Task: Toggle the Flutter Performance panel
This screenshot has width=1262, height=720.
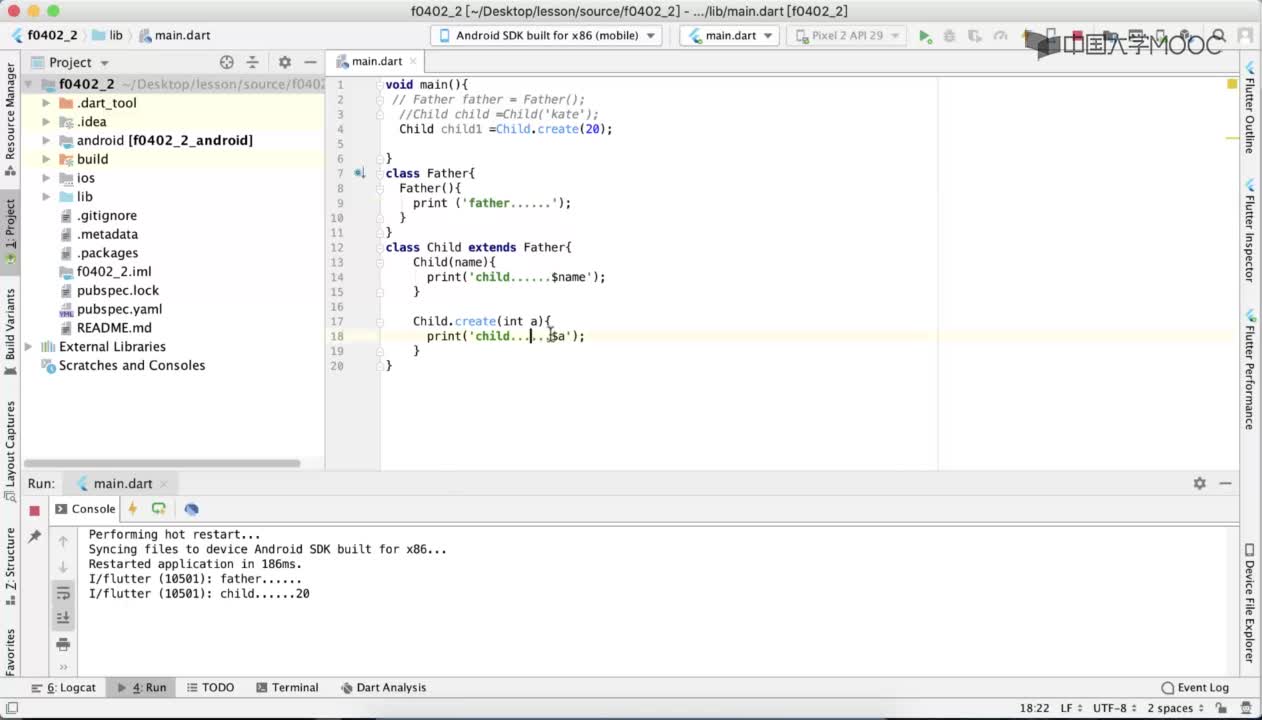Action: (1250, 370)
